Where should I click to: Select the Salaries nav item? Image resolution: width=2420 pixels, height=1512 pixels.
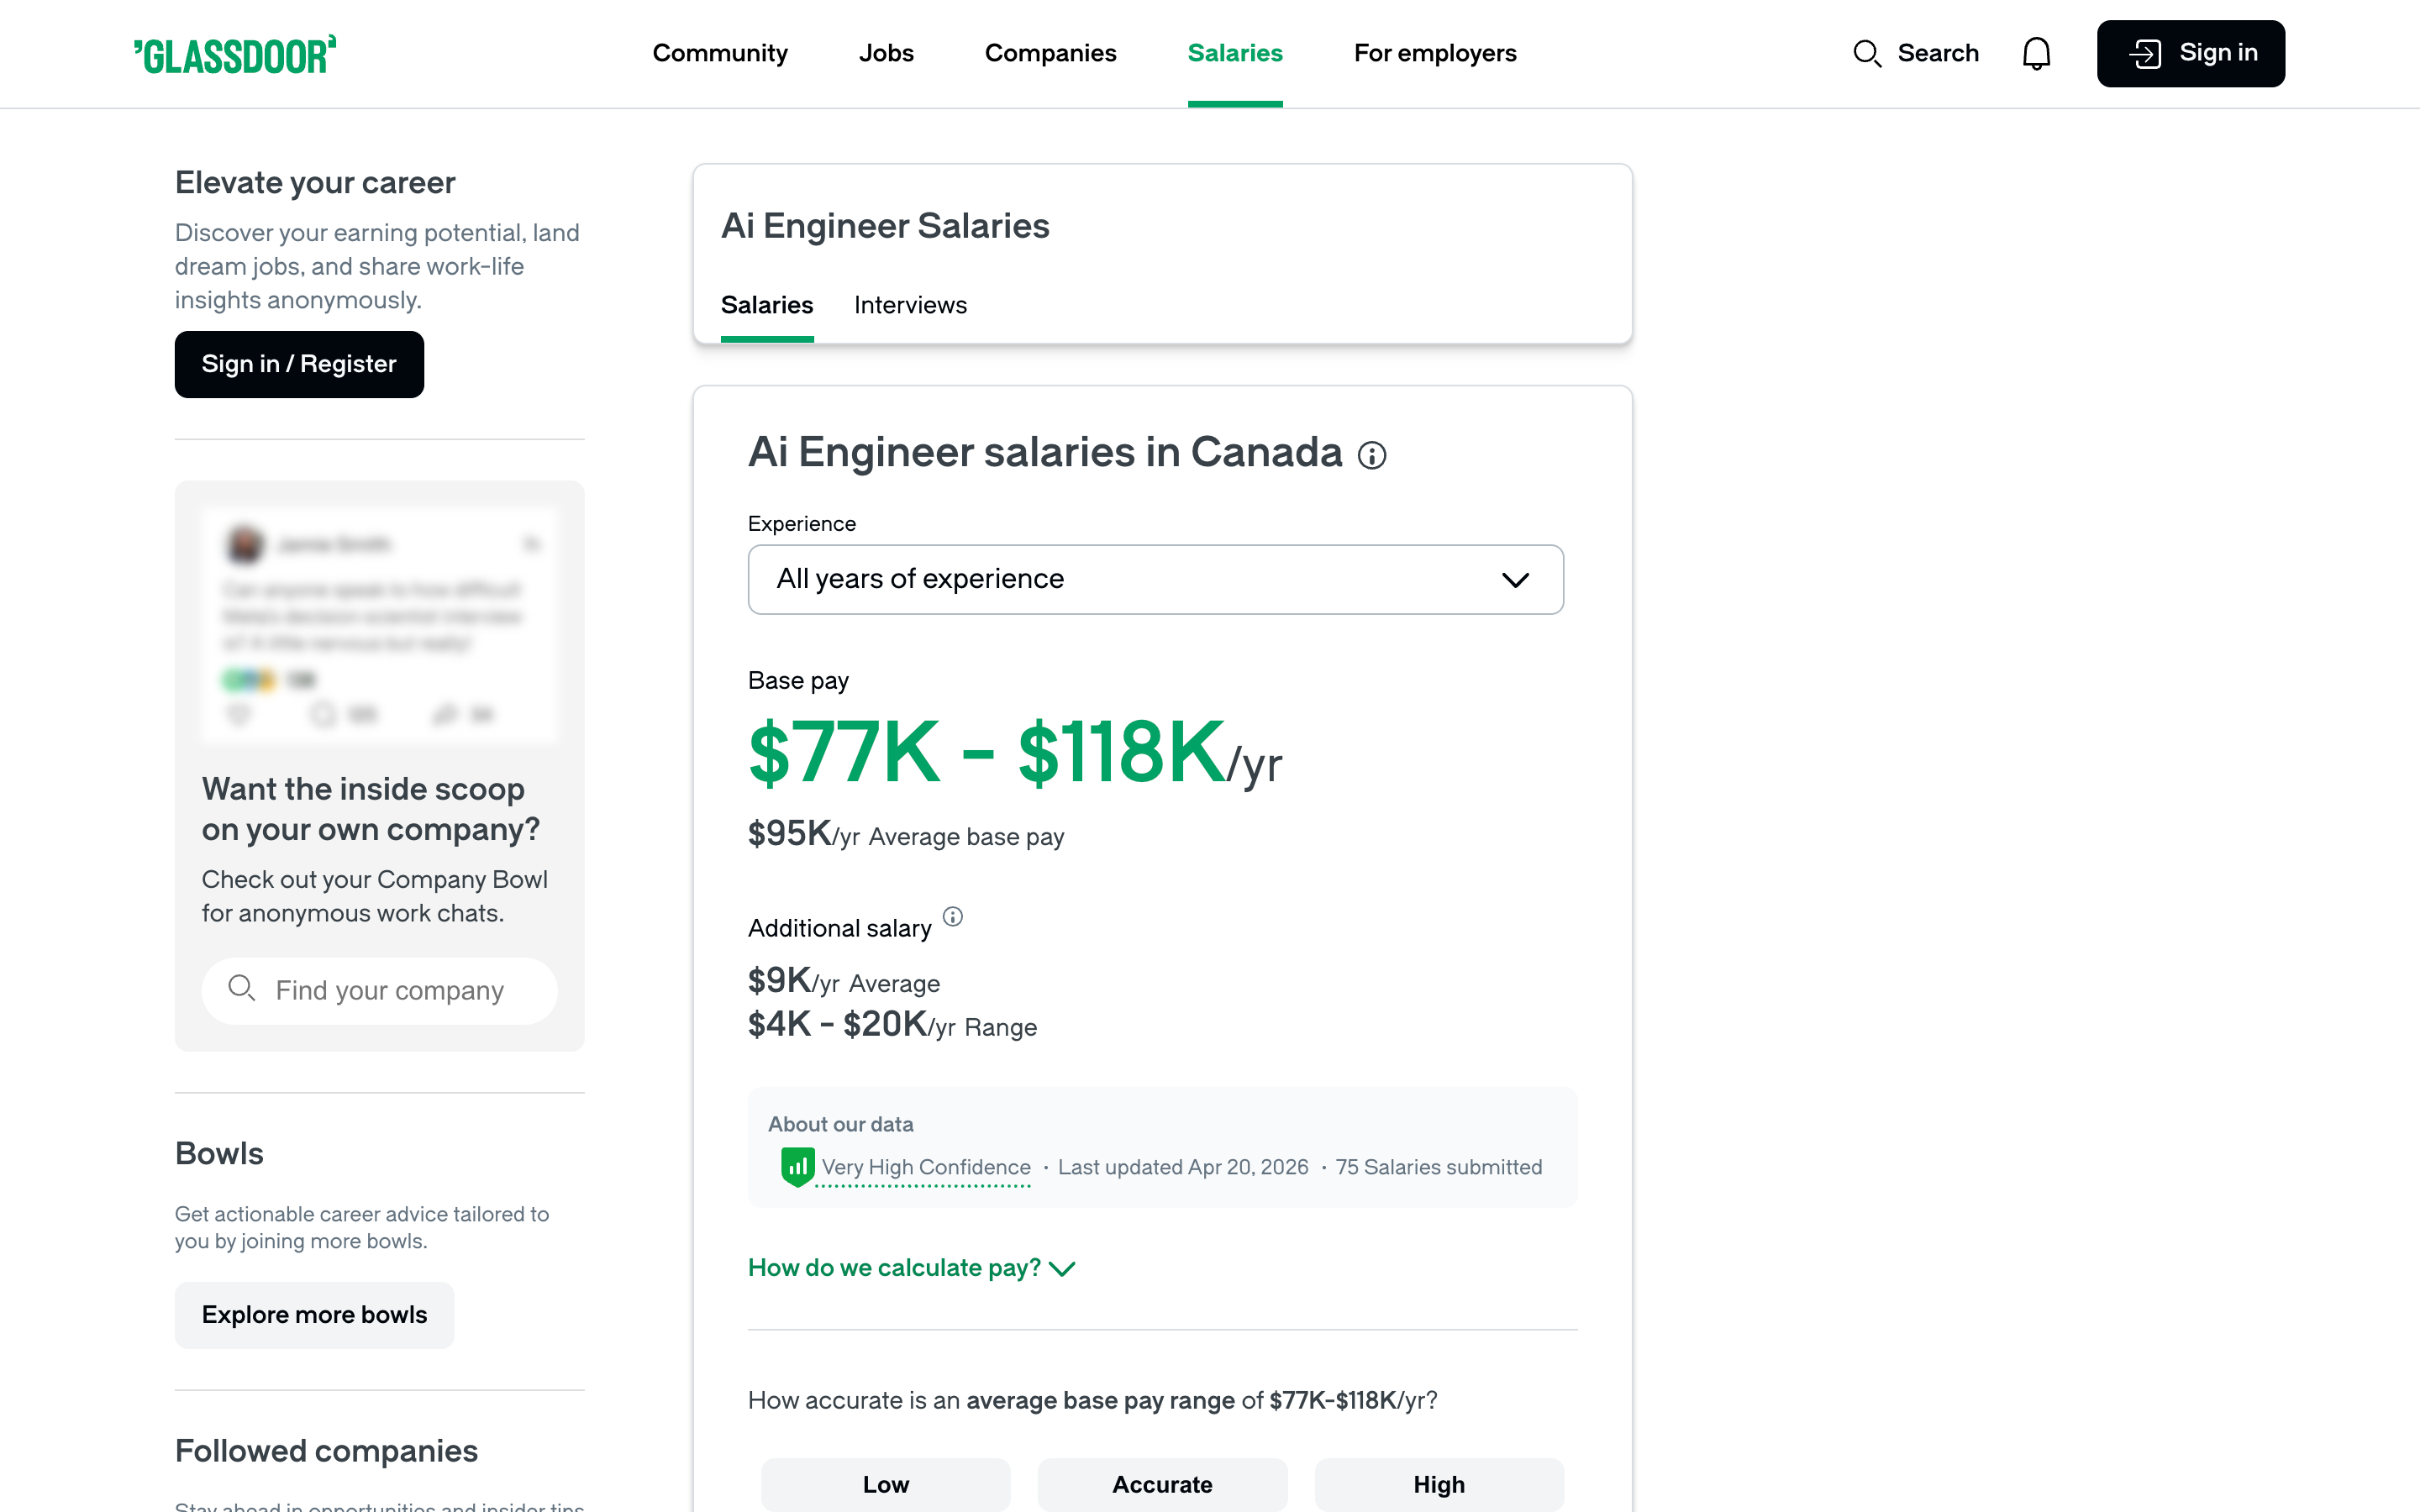1235,53
